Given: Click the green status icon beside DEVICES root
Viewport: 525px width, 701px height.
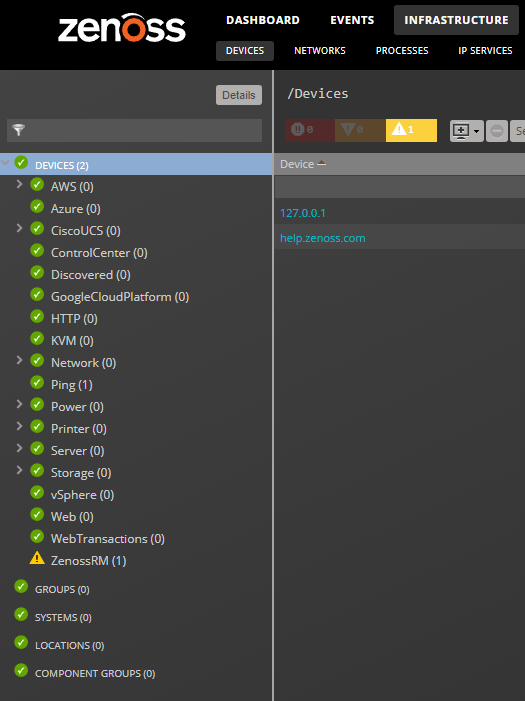Looking at the screenshot, I should point(21,162).
